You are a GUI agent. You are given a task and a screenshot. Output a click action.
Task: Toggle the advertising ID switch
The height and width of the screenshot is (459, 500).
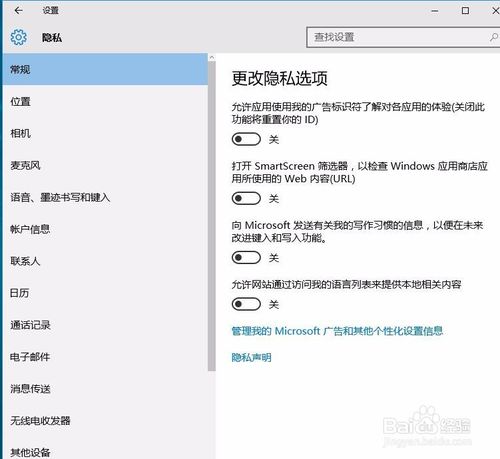tap(246, 139)
